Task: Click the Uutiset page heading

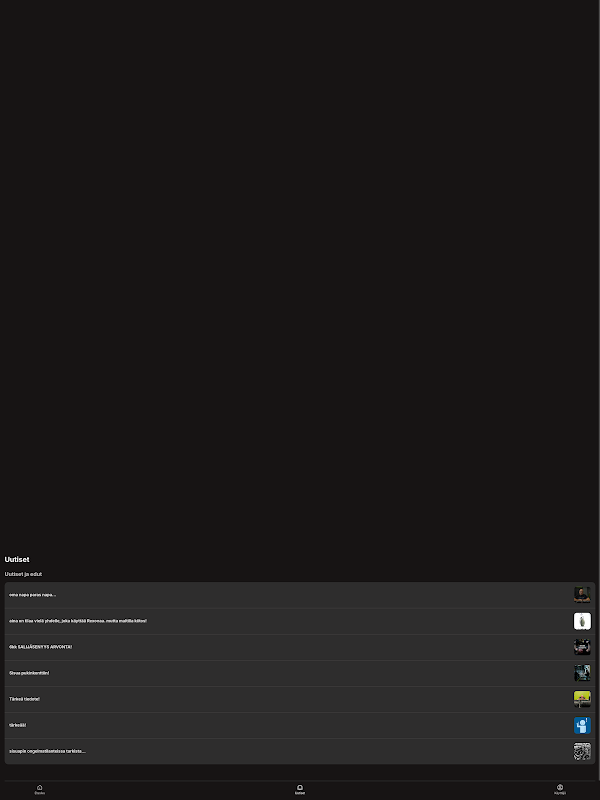Action: click(x=17, y=560)
